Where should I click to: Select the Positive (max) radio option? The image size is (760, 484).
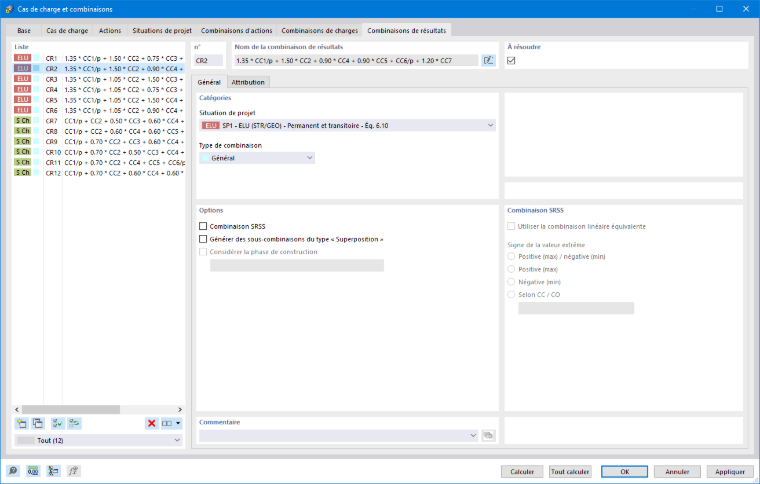click(x=511, y=269)
